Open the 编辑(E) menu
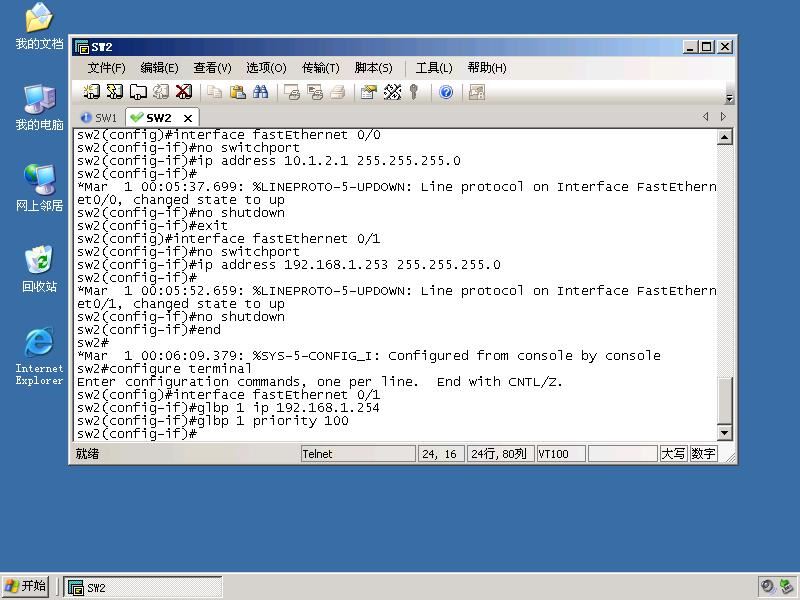This screenshot has height=600, width=800. point(159,68)
